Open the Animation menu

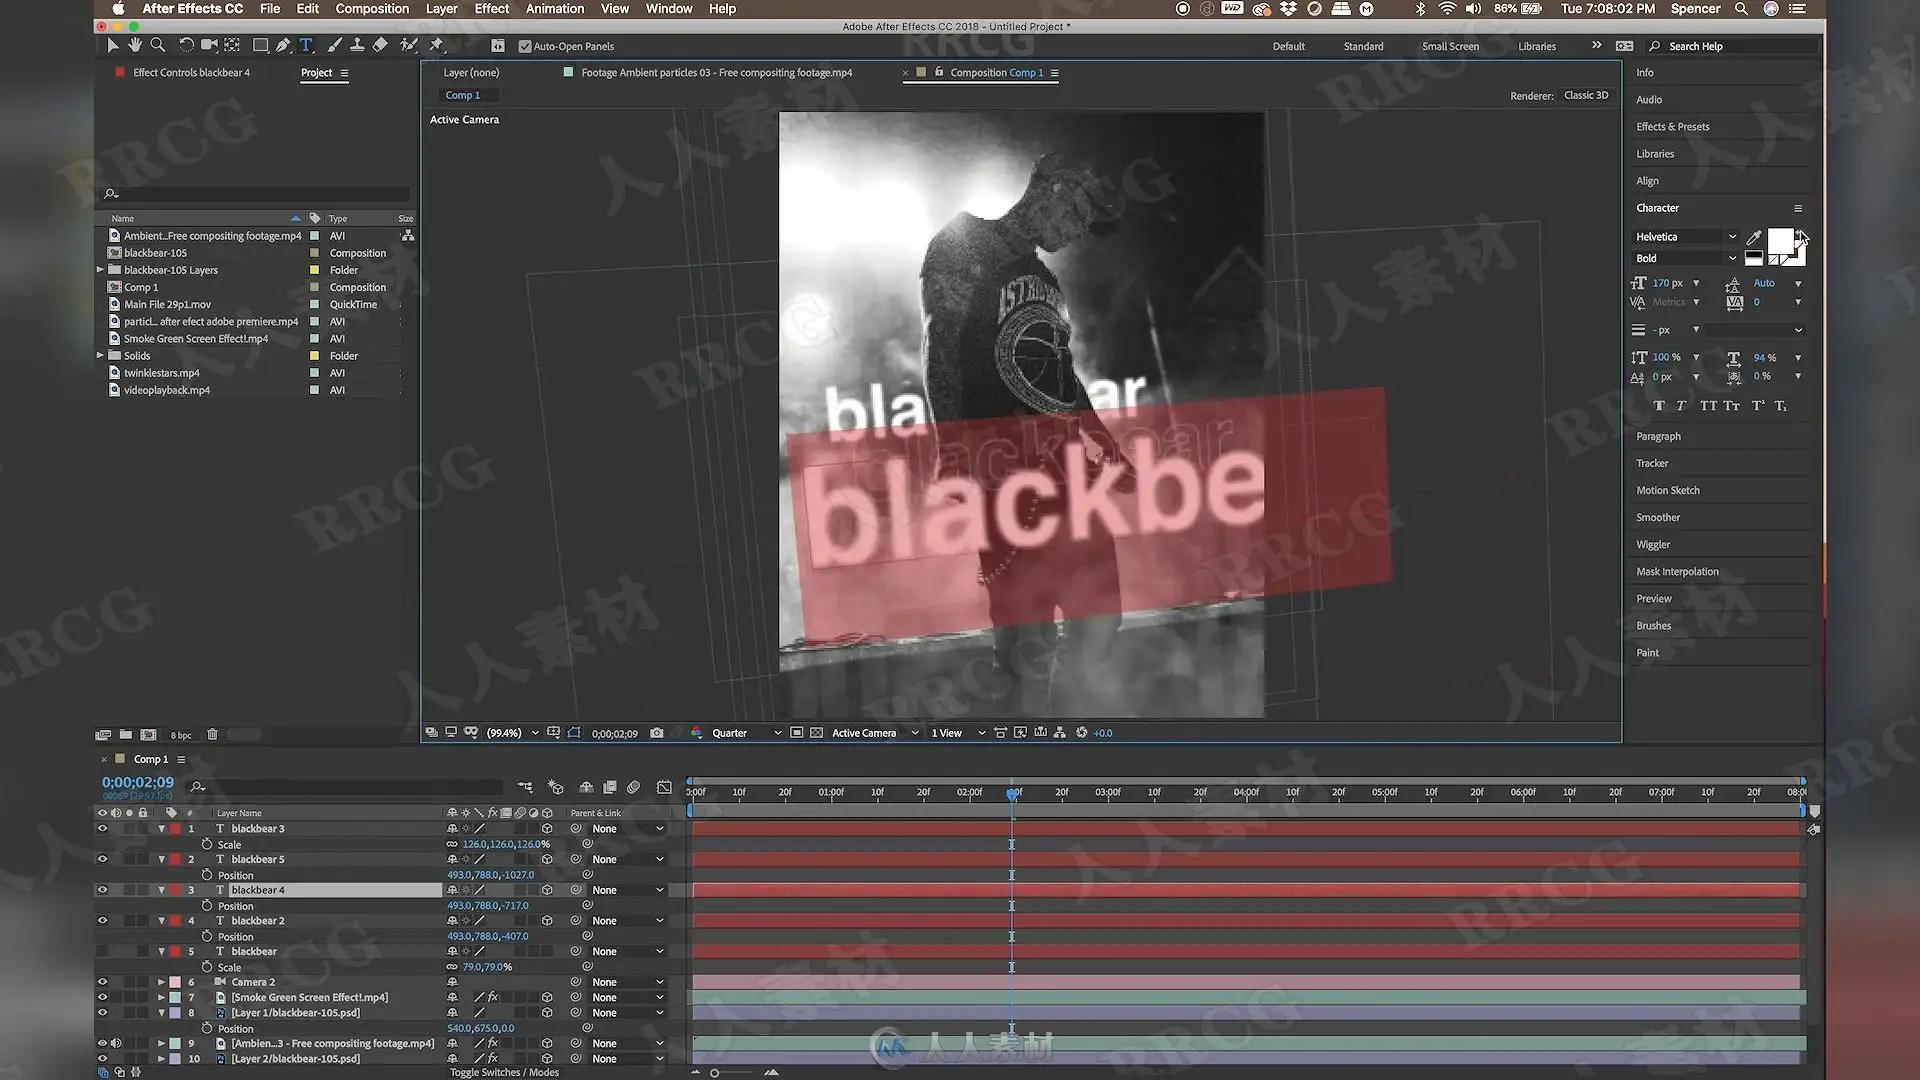(555, 9)
